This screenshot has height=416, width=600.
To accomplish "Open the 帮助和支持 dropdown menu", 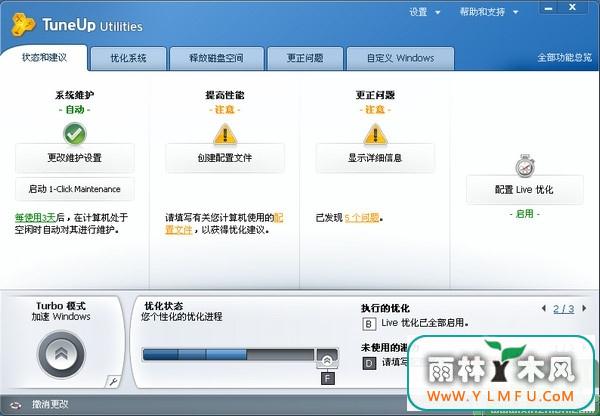I will 489,12.
